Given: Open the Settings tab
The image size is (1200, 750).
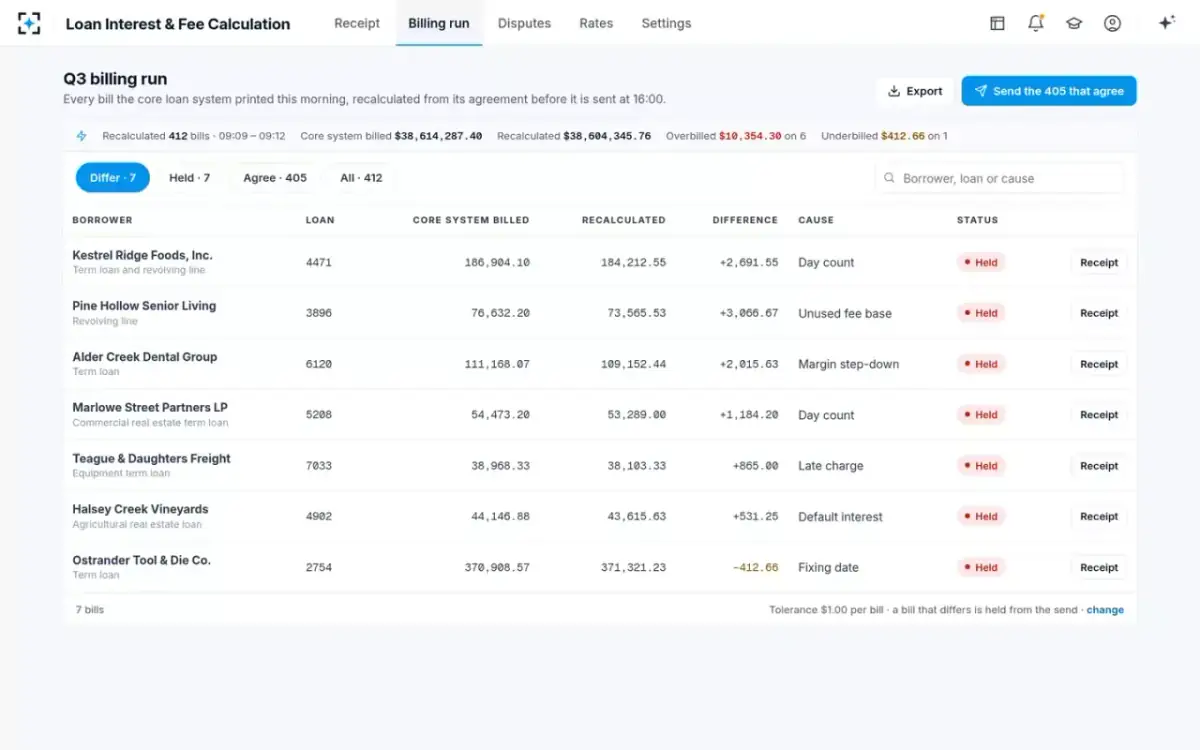Looking at the screenshot, I should (666, 23).
